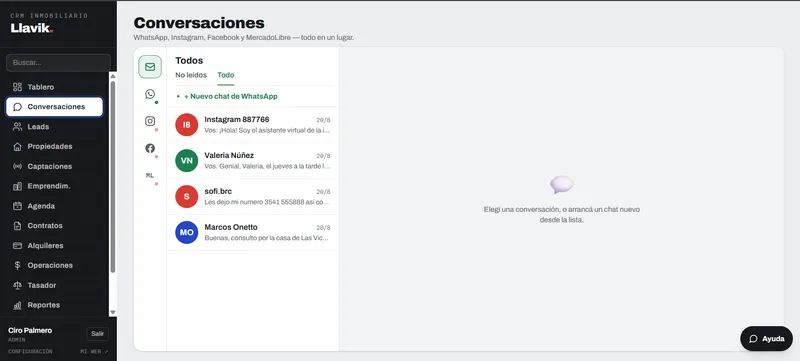The height and width of the screenshot is (361, 800).
Task: Open the Valeria Núñez conversation
Action: pyautogui.click(x=253, y=161)
